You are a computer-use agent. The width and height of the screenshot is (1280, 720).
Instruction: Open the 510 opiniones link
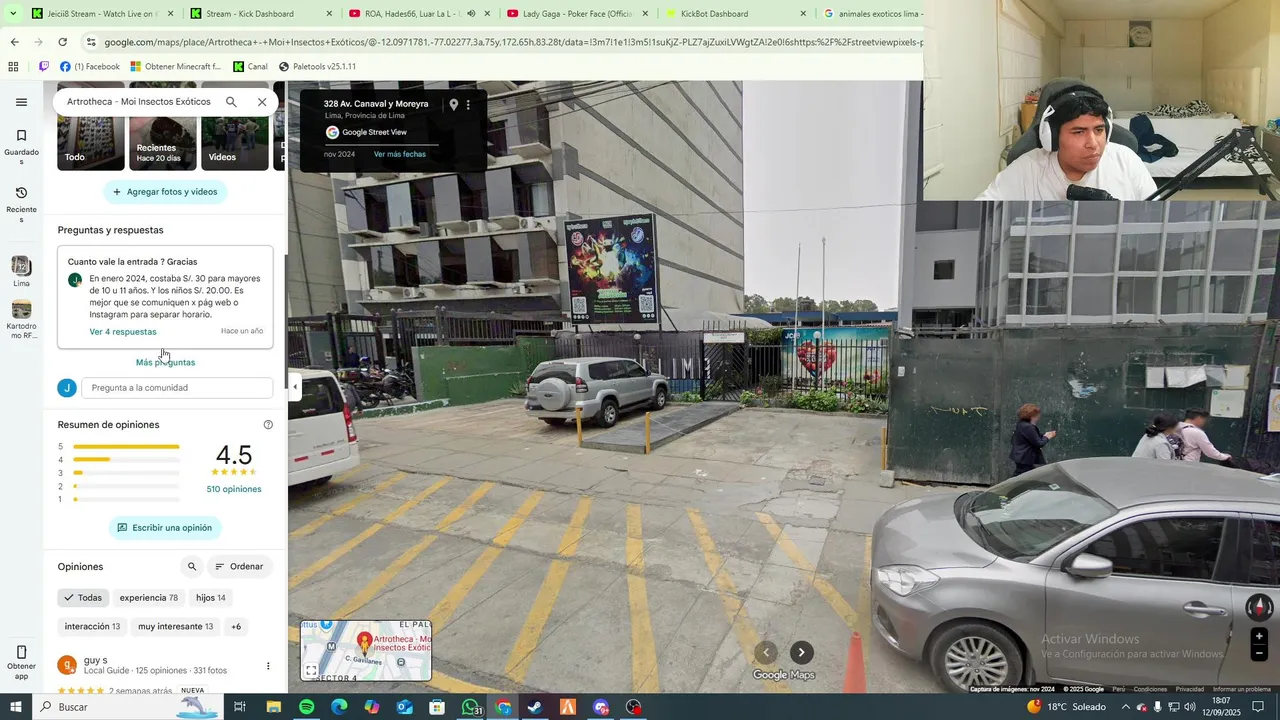pyautogui.click(x=234, y=489)
